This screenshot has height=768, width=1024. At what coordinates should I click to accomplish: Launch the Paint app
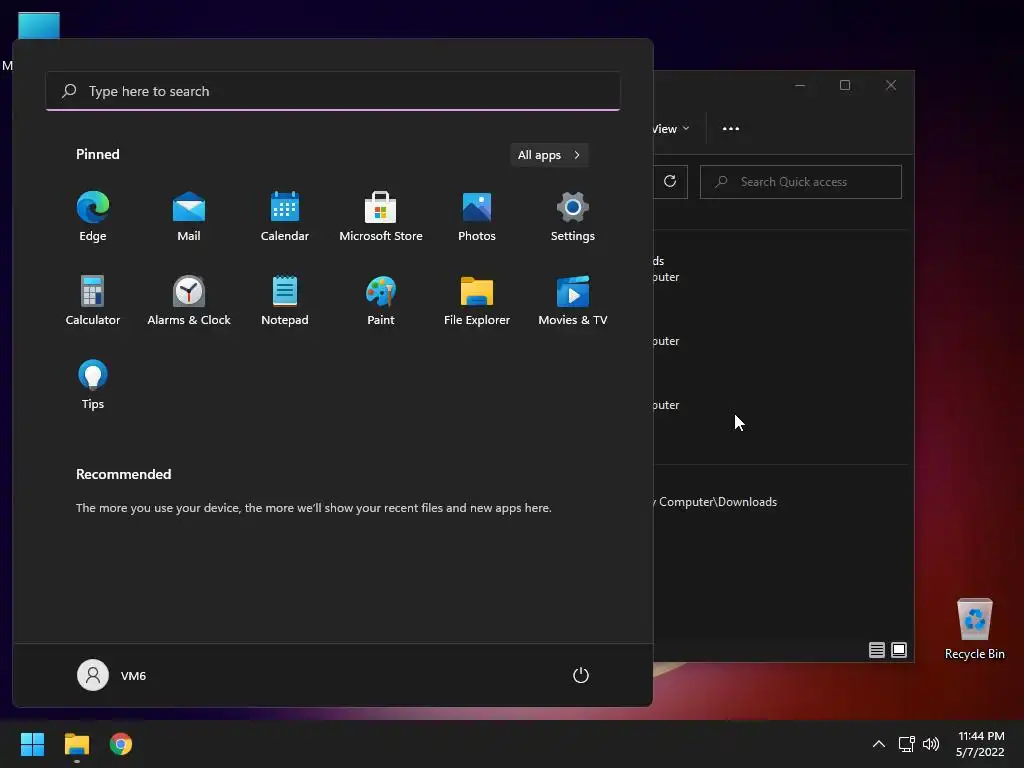point(381,301)
